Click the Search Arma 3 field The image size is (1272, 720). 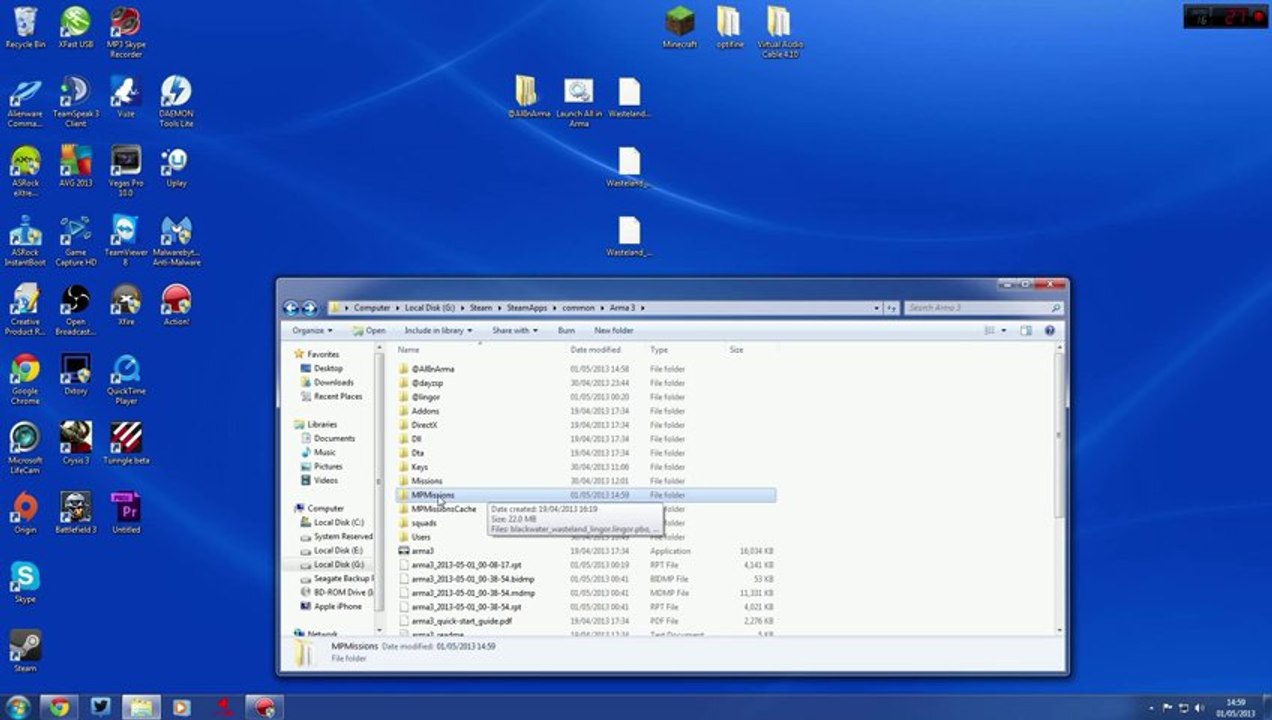pos(983,308)
